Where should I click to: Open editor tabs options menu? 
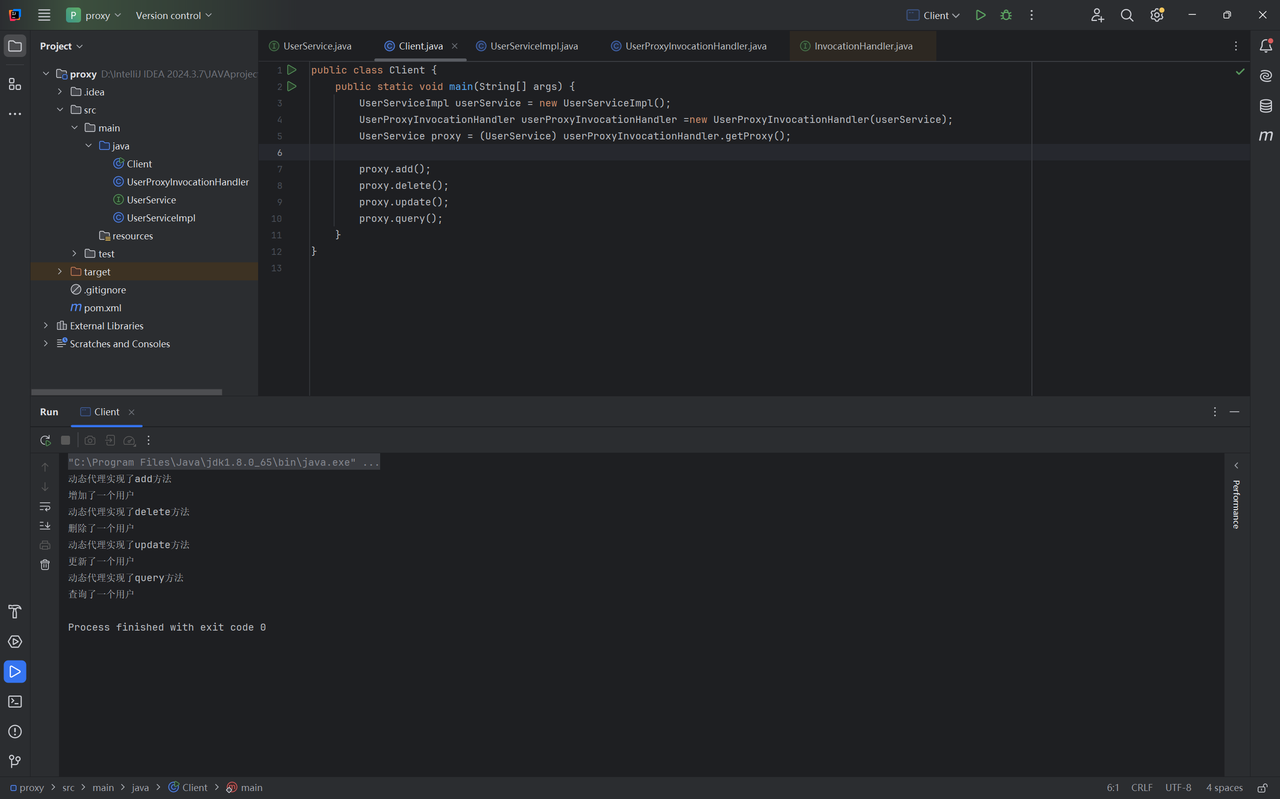pyautogui.click(x=1236, y=46)
